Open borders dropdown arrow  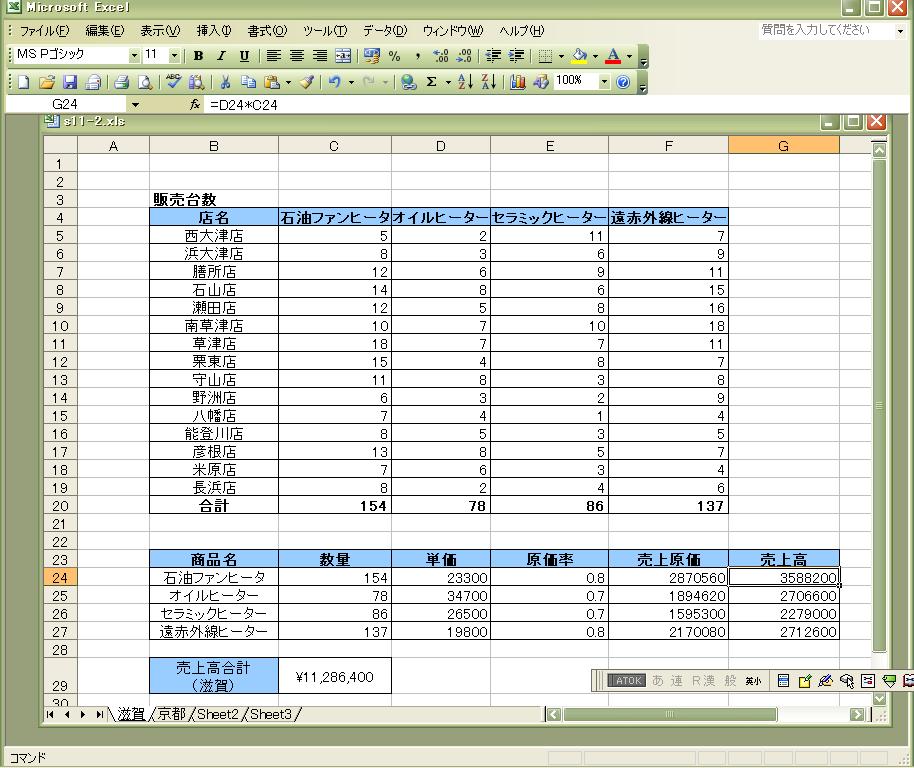[x=561, y=57]
